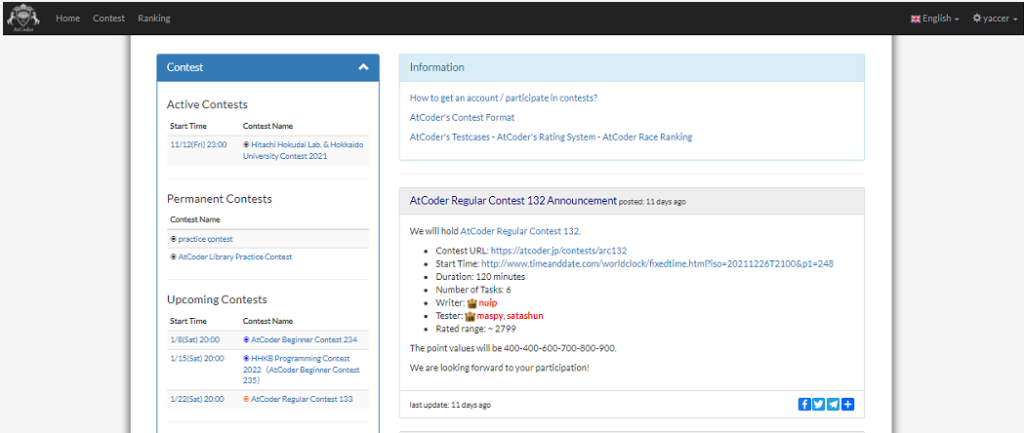Click start time 1/22(Sat) 20:00
This screenshot has width=1024, height=433.
point(197,399)
